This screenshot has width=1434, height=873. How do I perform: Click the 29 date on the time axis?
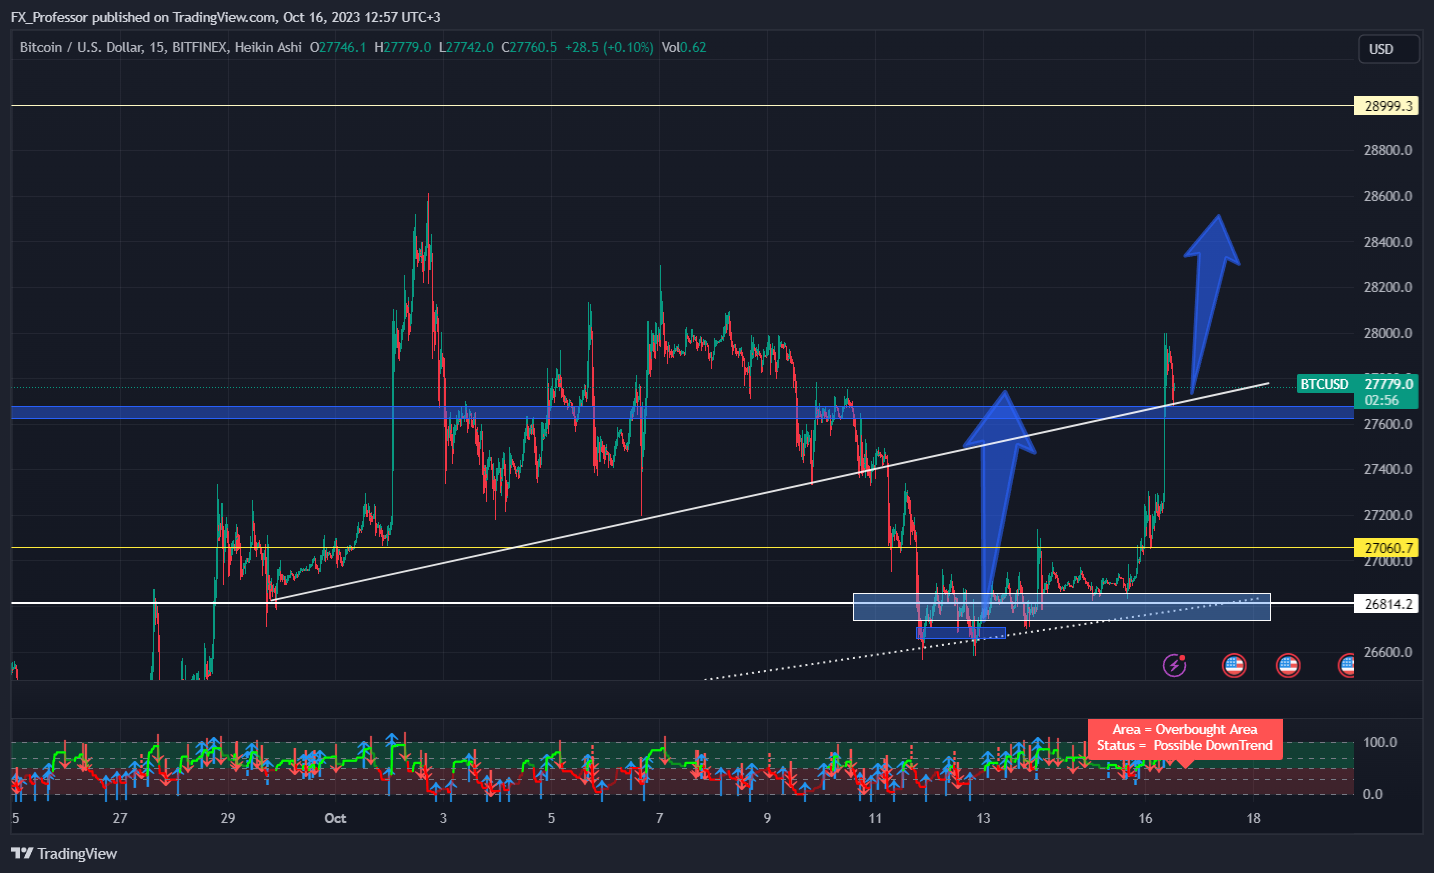pyautogui.click(x=228, y=818)
